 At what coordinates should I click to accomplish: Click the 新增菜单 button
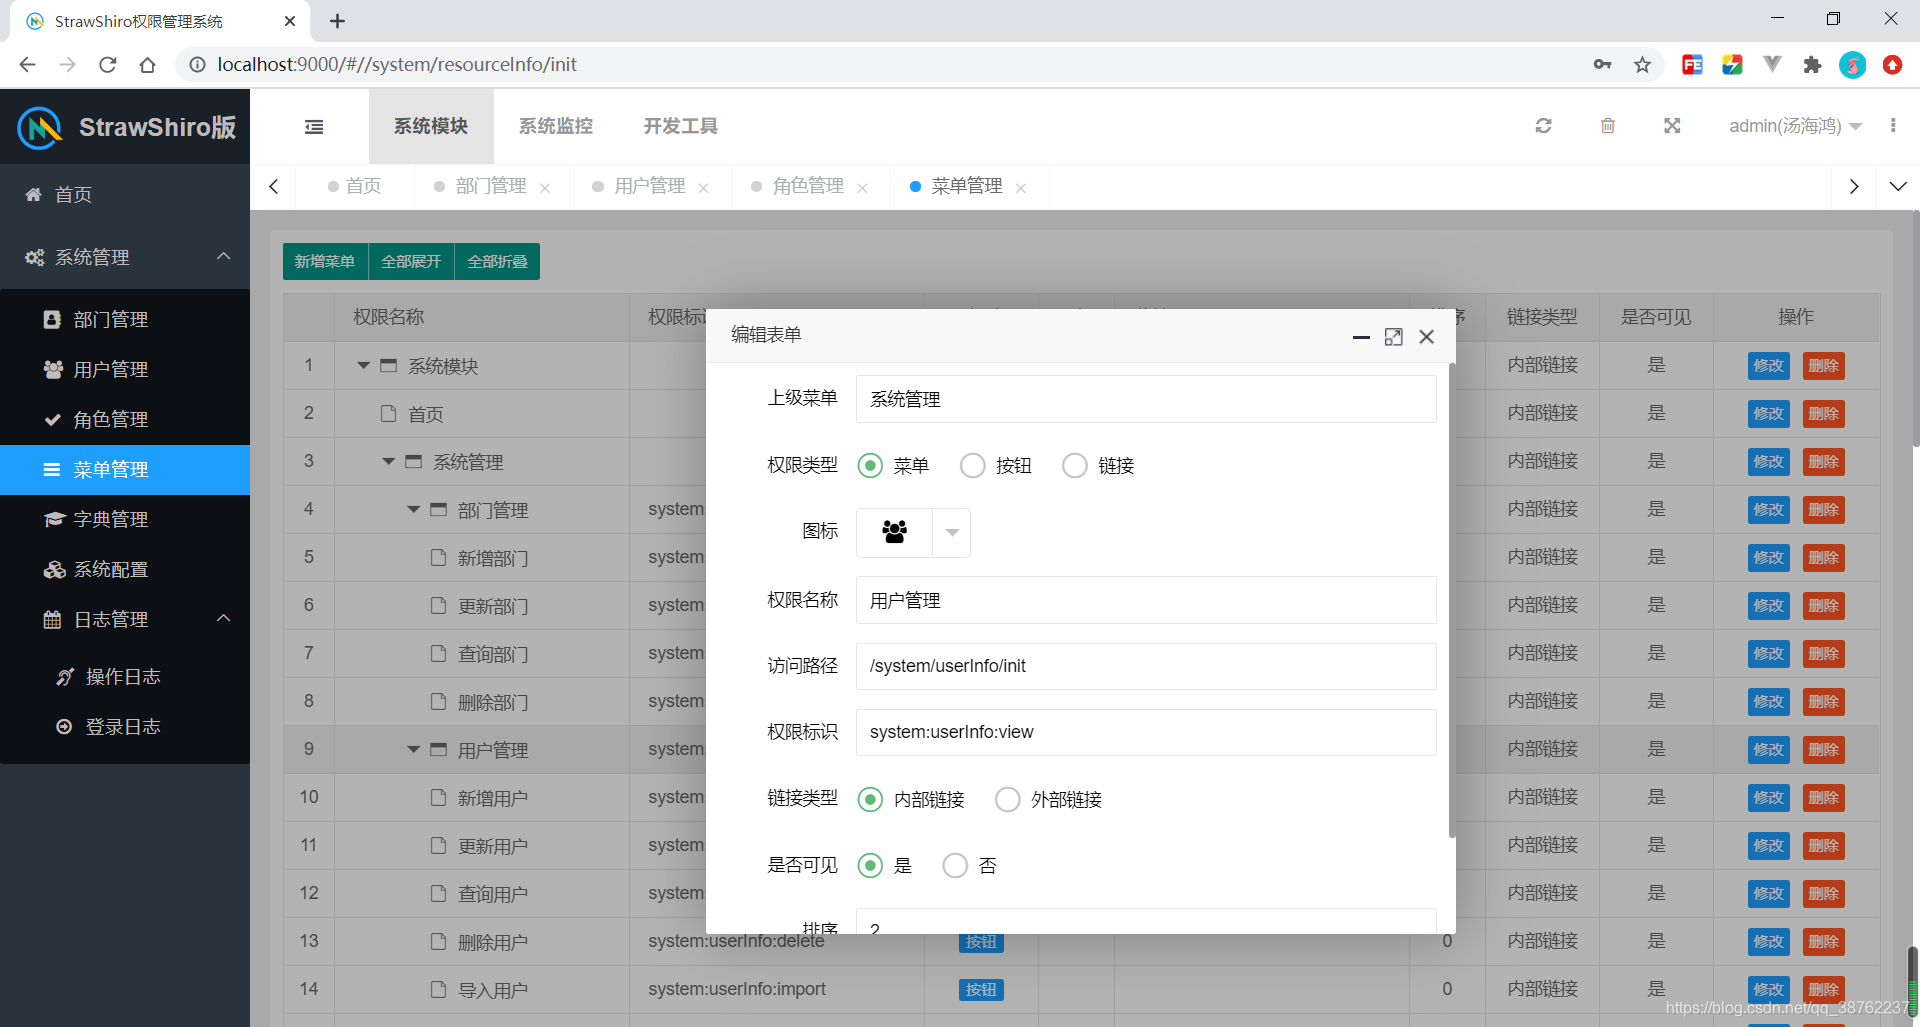click(325, 261)
